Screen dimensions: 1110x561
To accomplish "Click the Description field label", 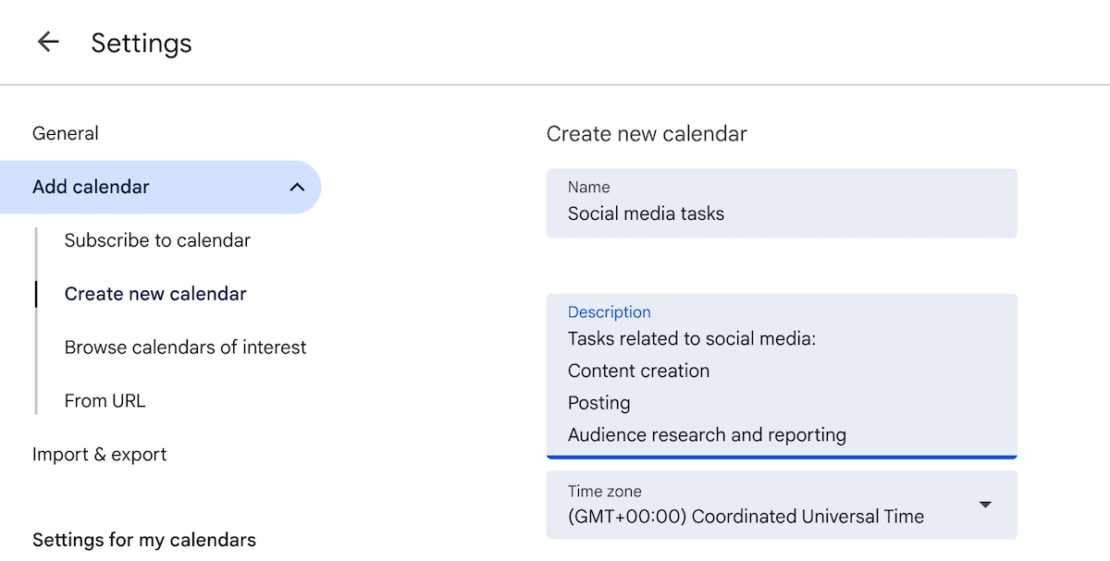I will [609, 312].
